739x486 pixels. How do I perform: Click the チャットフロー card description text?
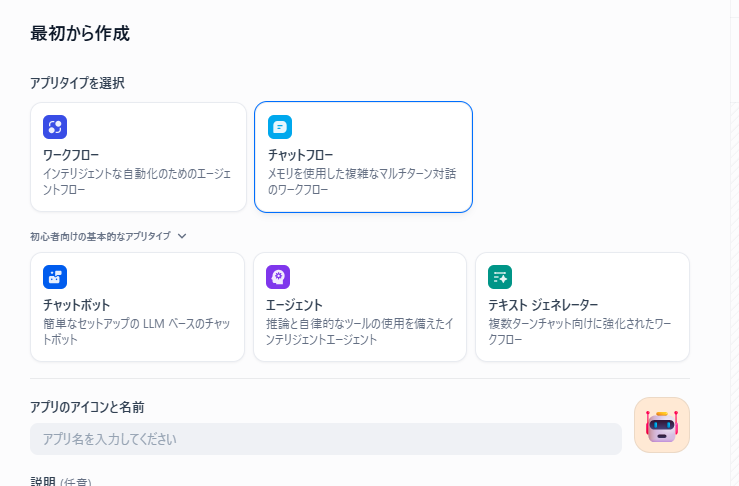pyautogui.click(x=360, y=181)
